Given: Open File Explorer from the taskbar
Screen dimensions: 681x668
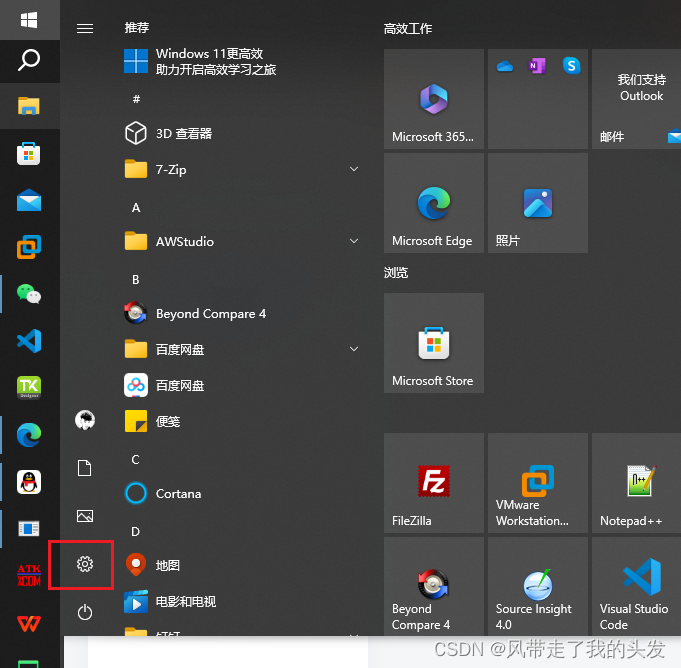Looking at the screenshot, I should point(29,106).
